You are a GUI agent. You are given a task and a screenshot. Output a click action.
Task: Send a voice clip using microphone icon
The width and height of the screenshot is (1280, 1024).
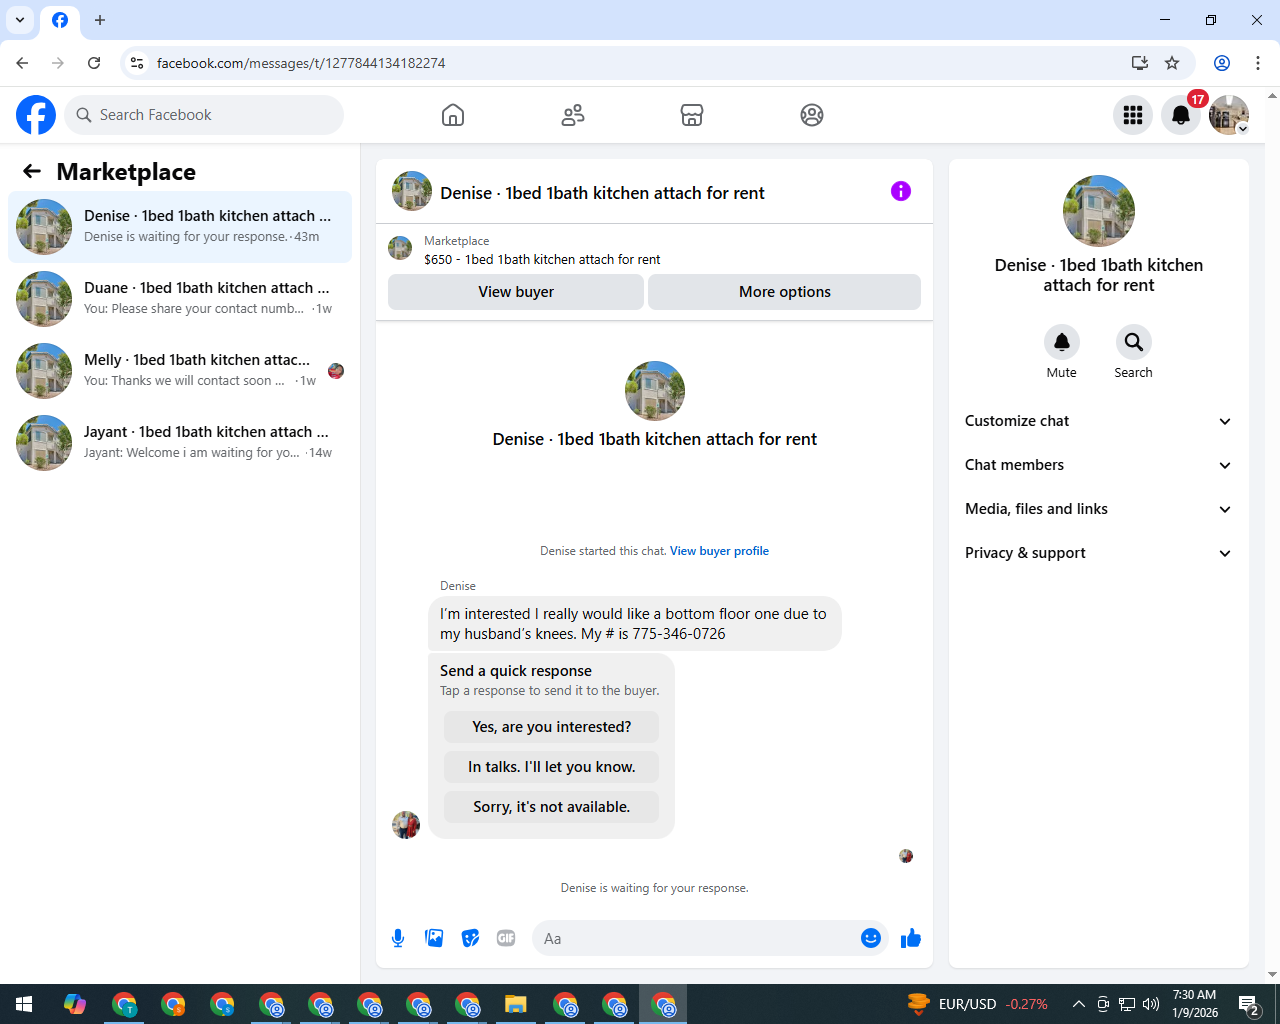[398, 938]
